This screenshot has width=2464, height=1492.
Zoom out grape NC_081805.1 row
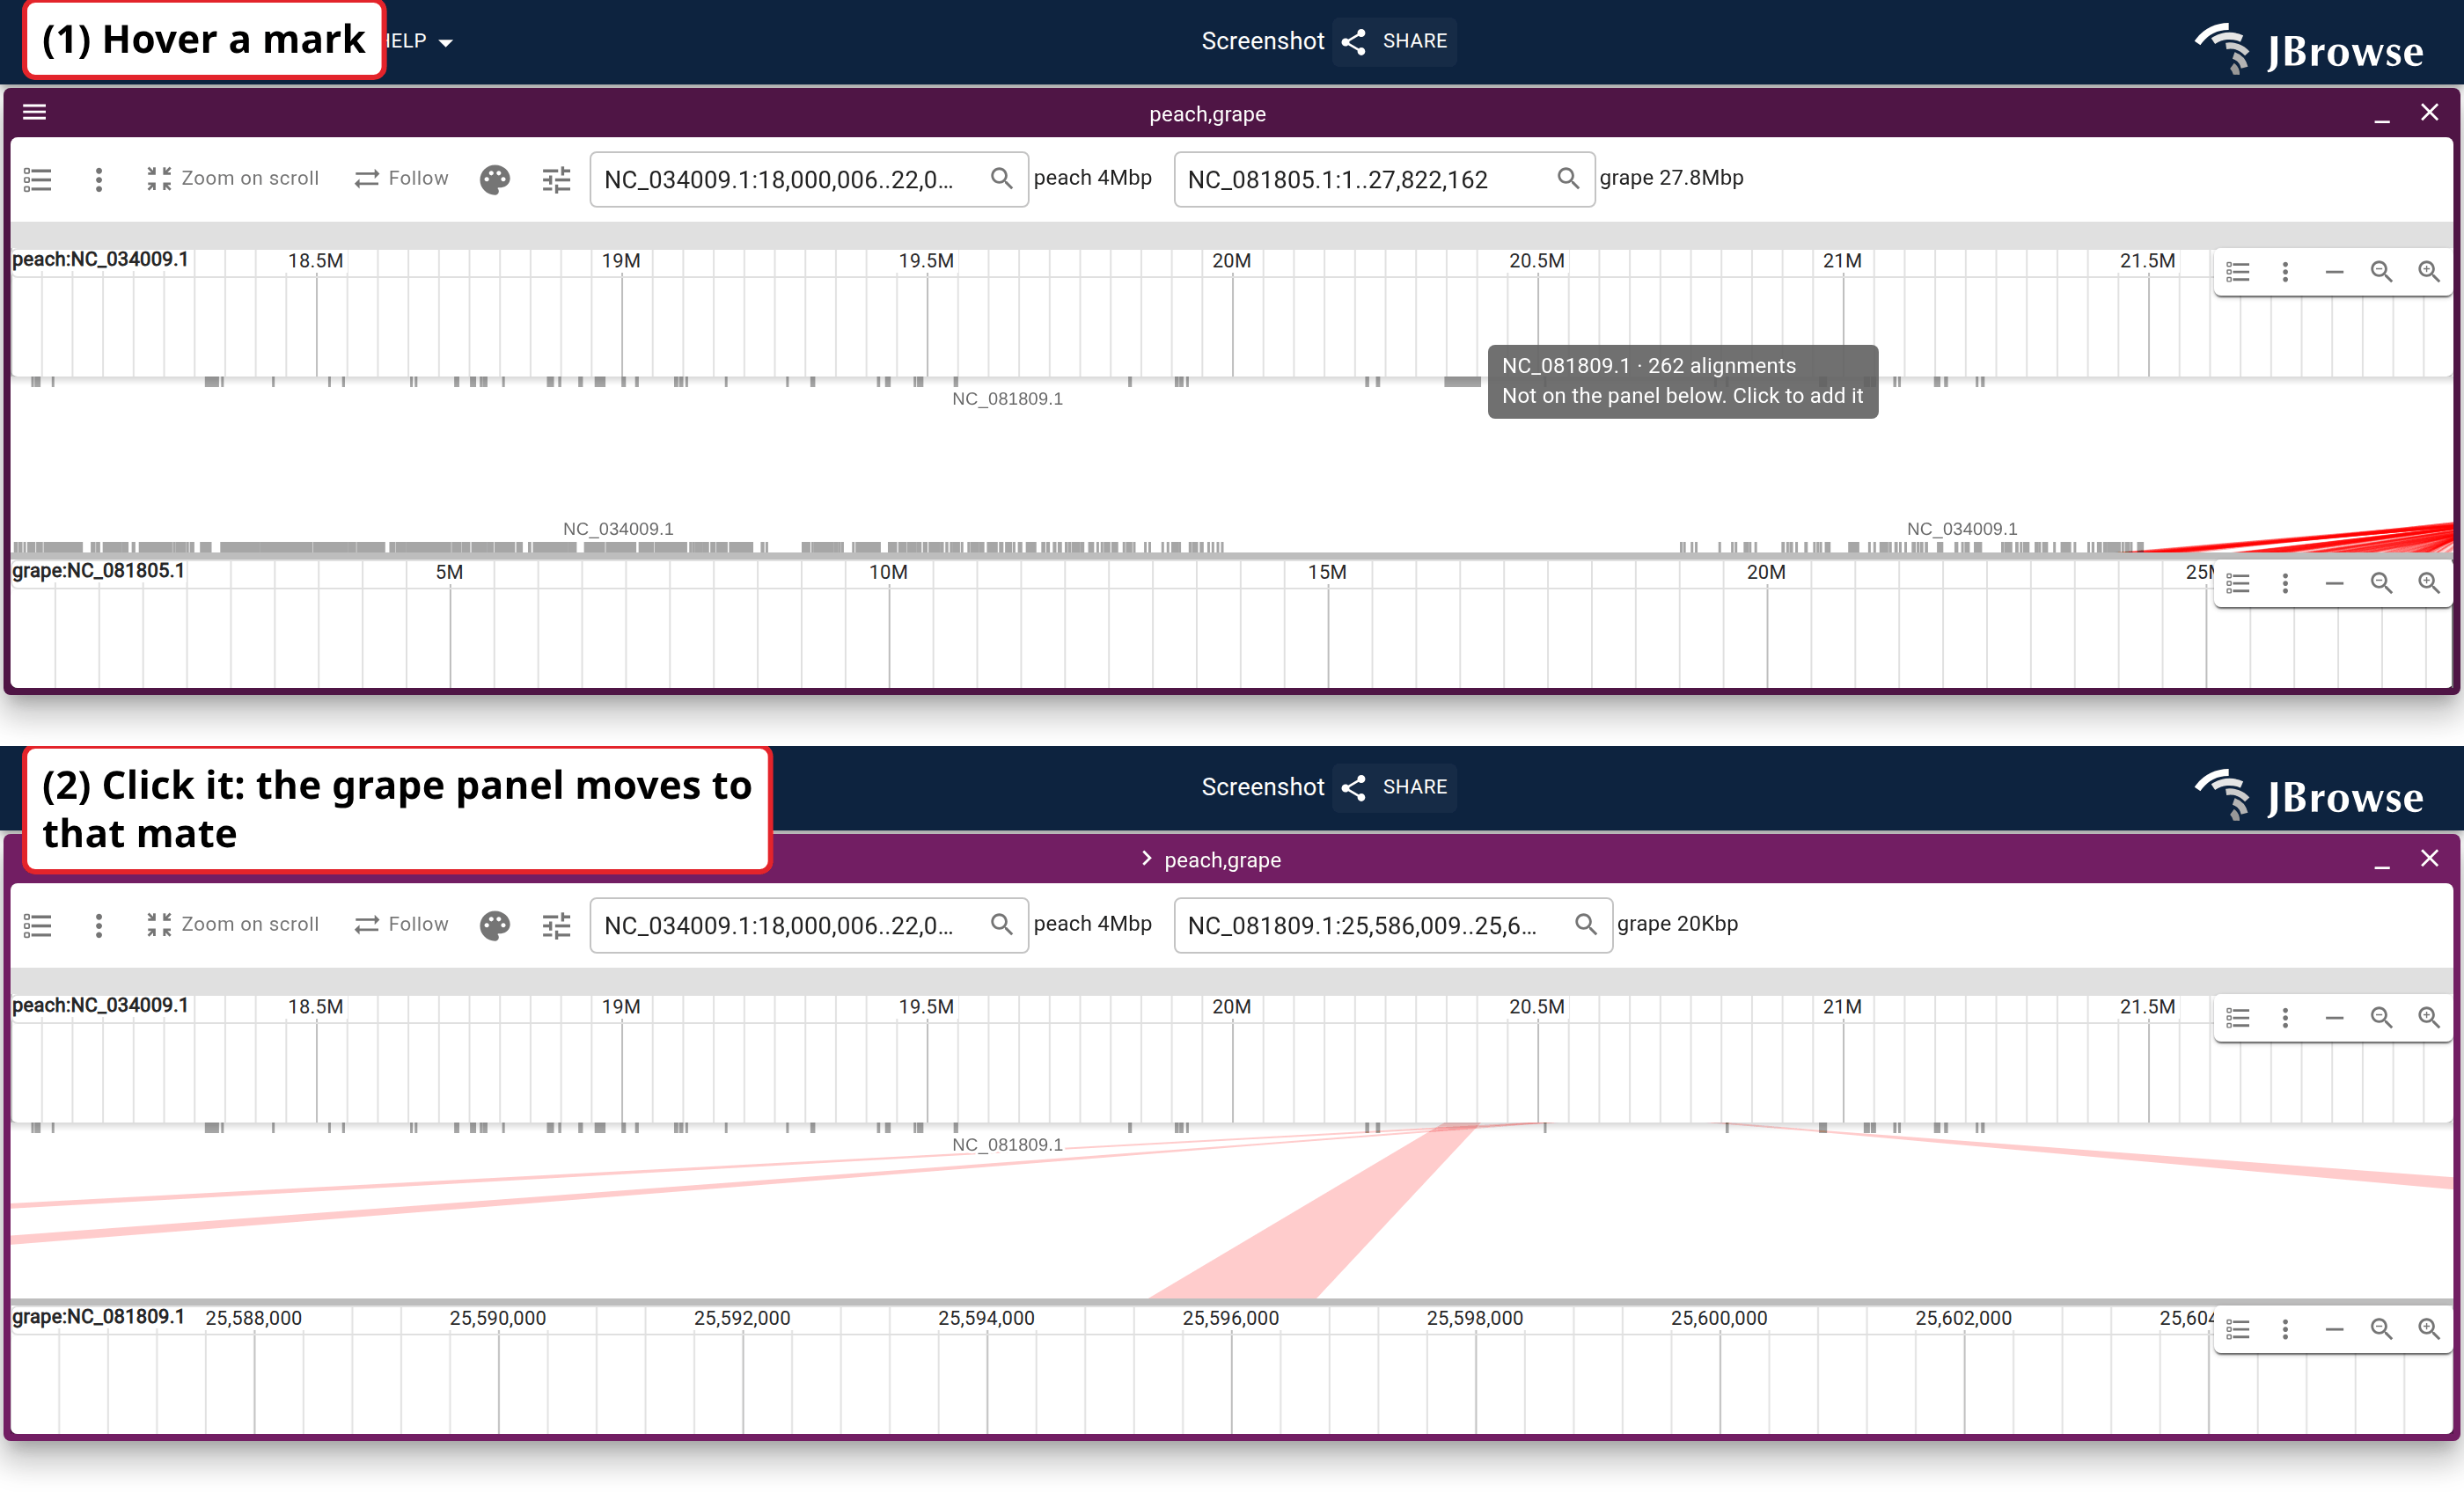coord(2382,583)
